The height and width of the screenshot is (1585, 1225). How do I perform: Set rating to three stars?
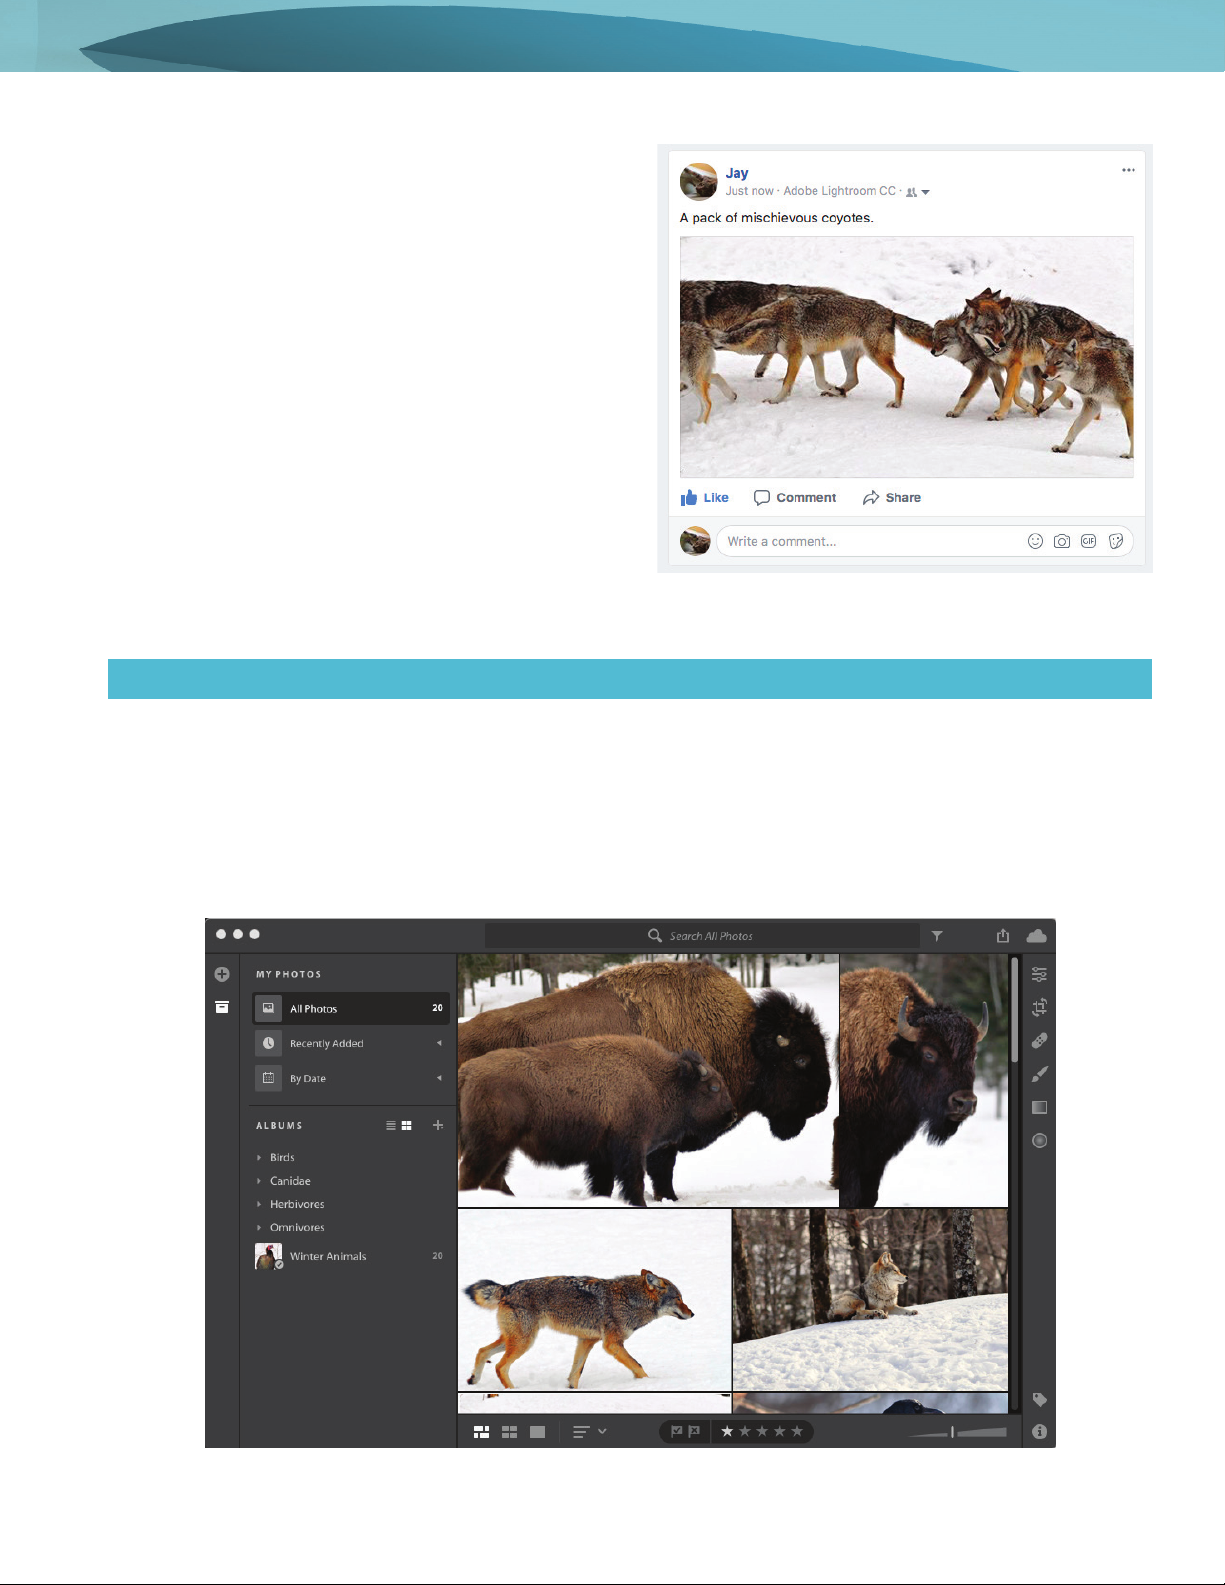click(762, 1431)
